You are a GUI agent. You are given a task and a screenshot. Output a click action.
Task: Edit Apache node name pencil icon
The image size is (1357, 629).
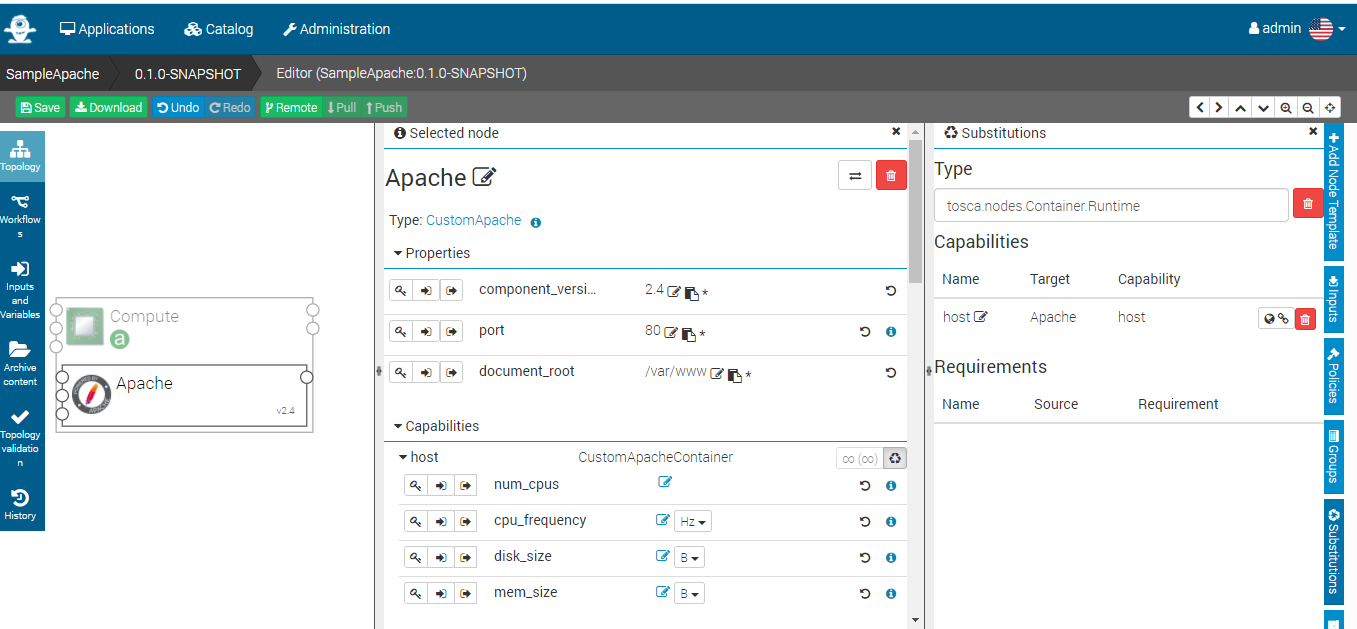pos(484,177)
